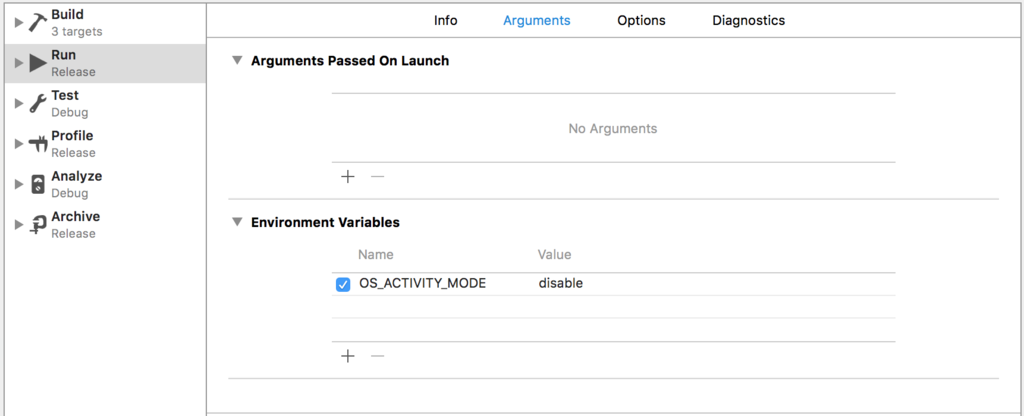Image resolution: width=1024 pixels, height=416 pixels.
Task: Remove selected environment variable with minus
Action: 377,356
